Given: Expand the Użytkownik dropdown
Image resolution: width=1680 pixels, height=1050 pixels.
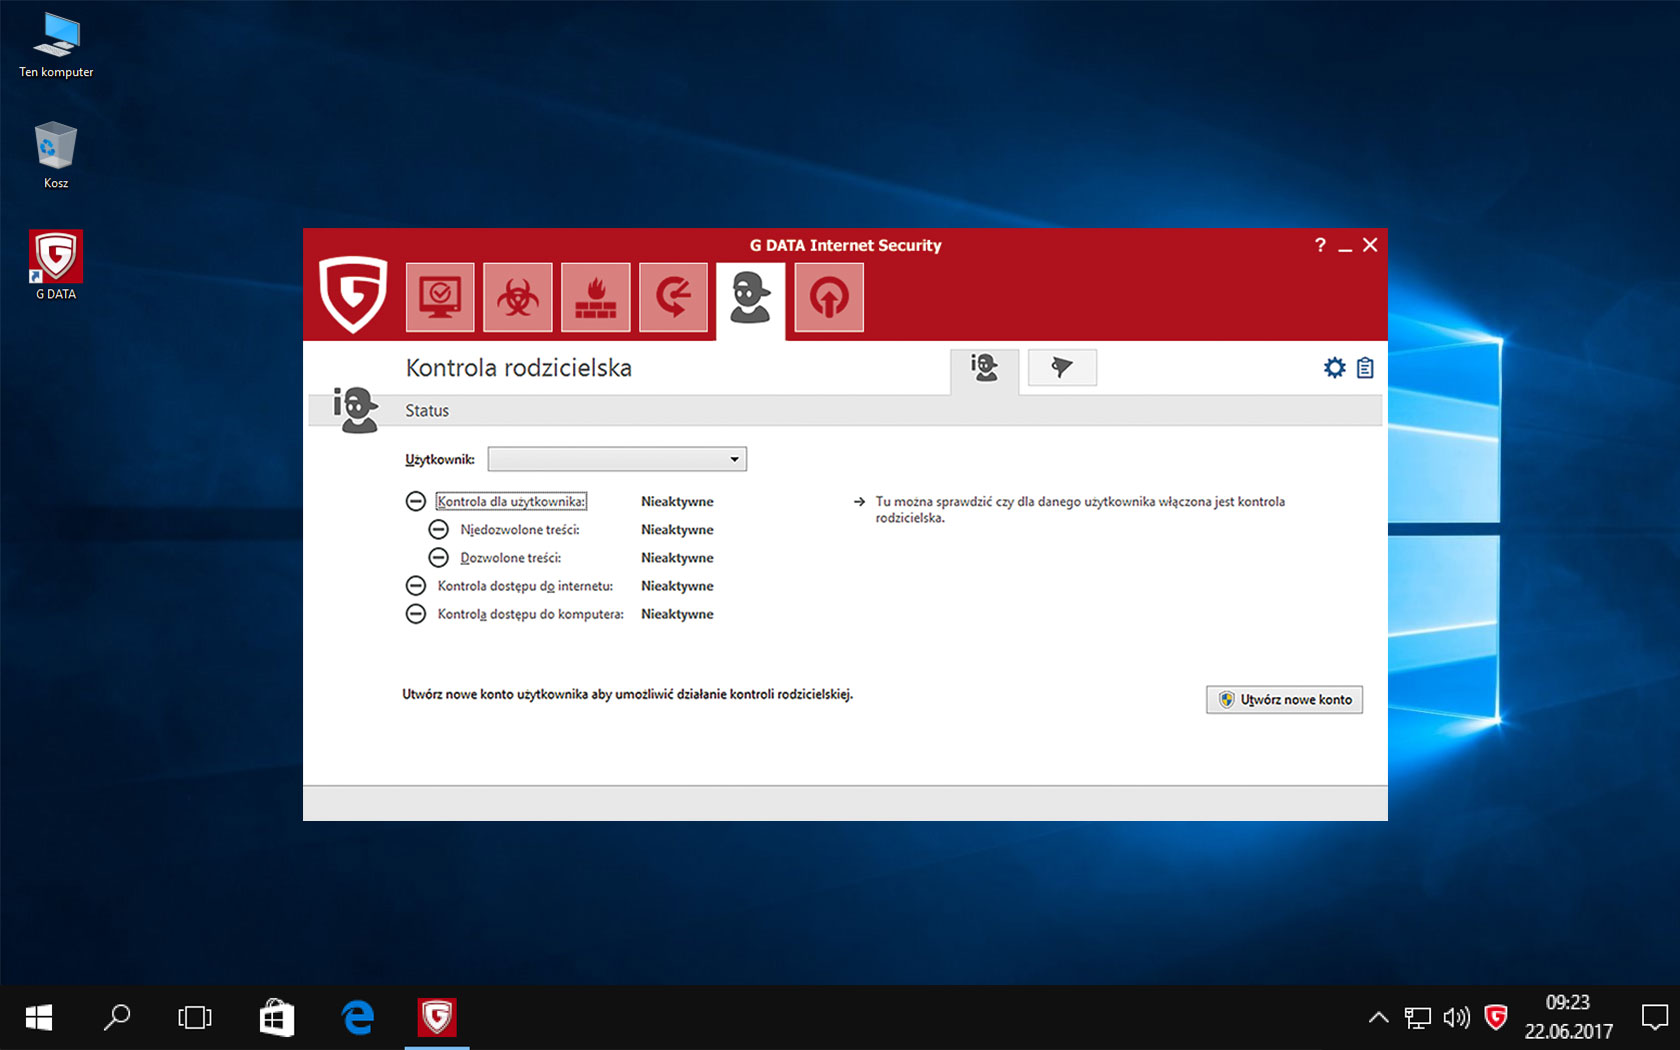Looking at the screenshot, I should tap(617, 459).
